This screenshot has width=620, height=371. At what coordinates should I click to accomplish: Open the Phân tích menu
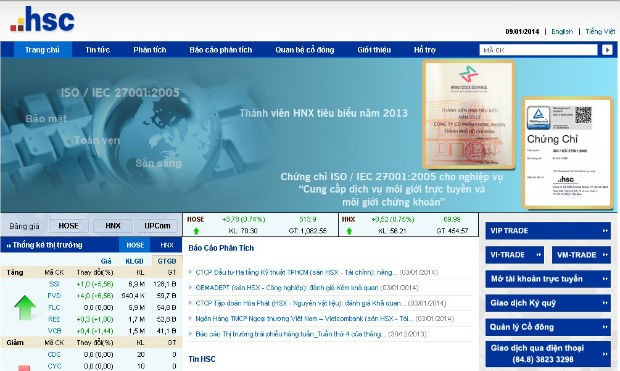(x=149, y=50)
